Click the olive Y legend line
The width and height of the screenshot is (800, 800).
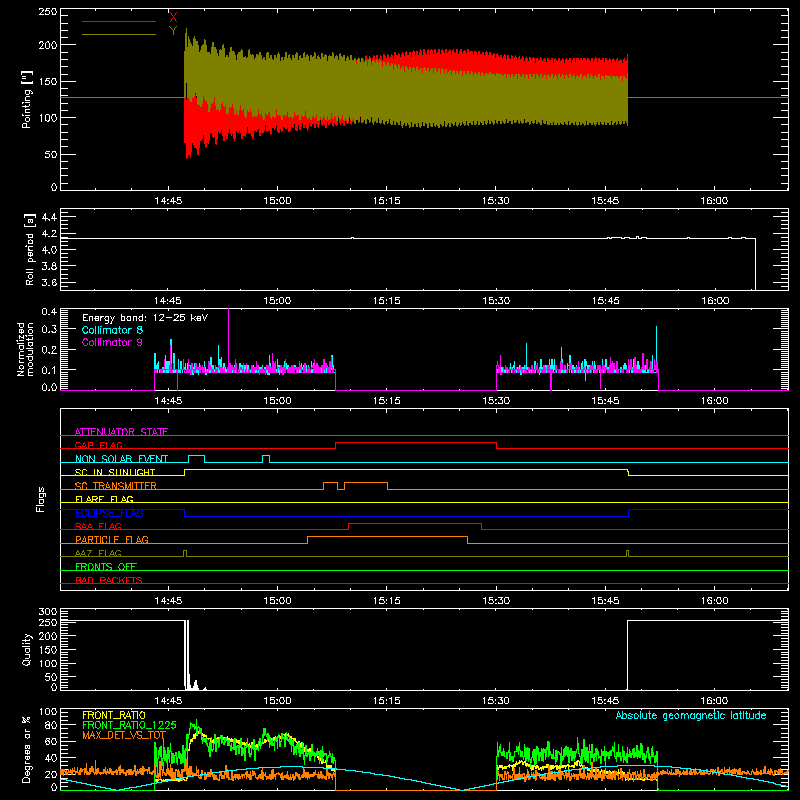(119, 34)
